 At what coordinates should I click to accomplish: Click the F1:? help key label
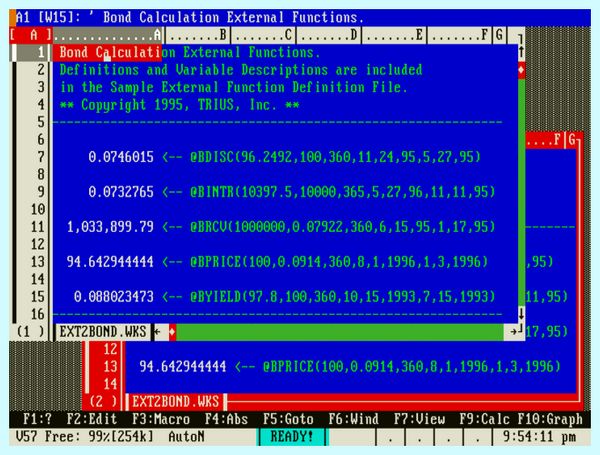(37, 419)
